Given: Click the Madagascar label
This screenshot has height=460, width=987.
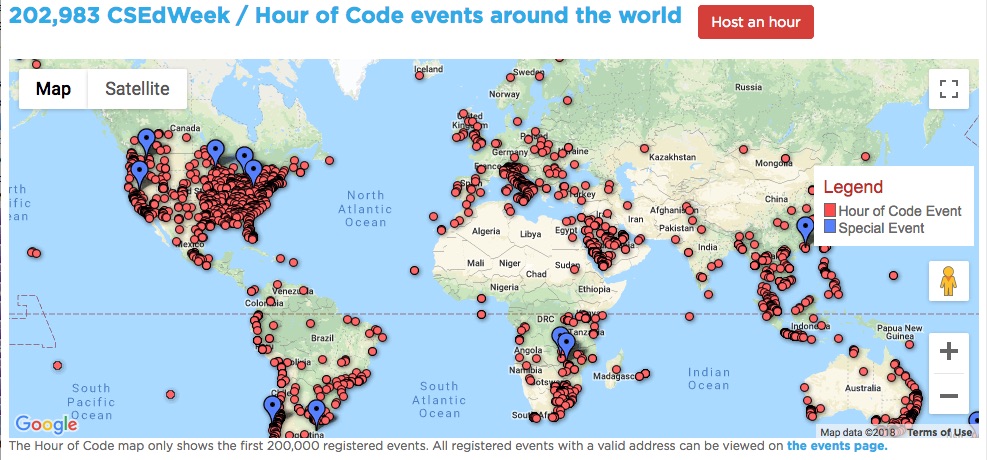Looking at the screenshot, I should 614,376.
